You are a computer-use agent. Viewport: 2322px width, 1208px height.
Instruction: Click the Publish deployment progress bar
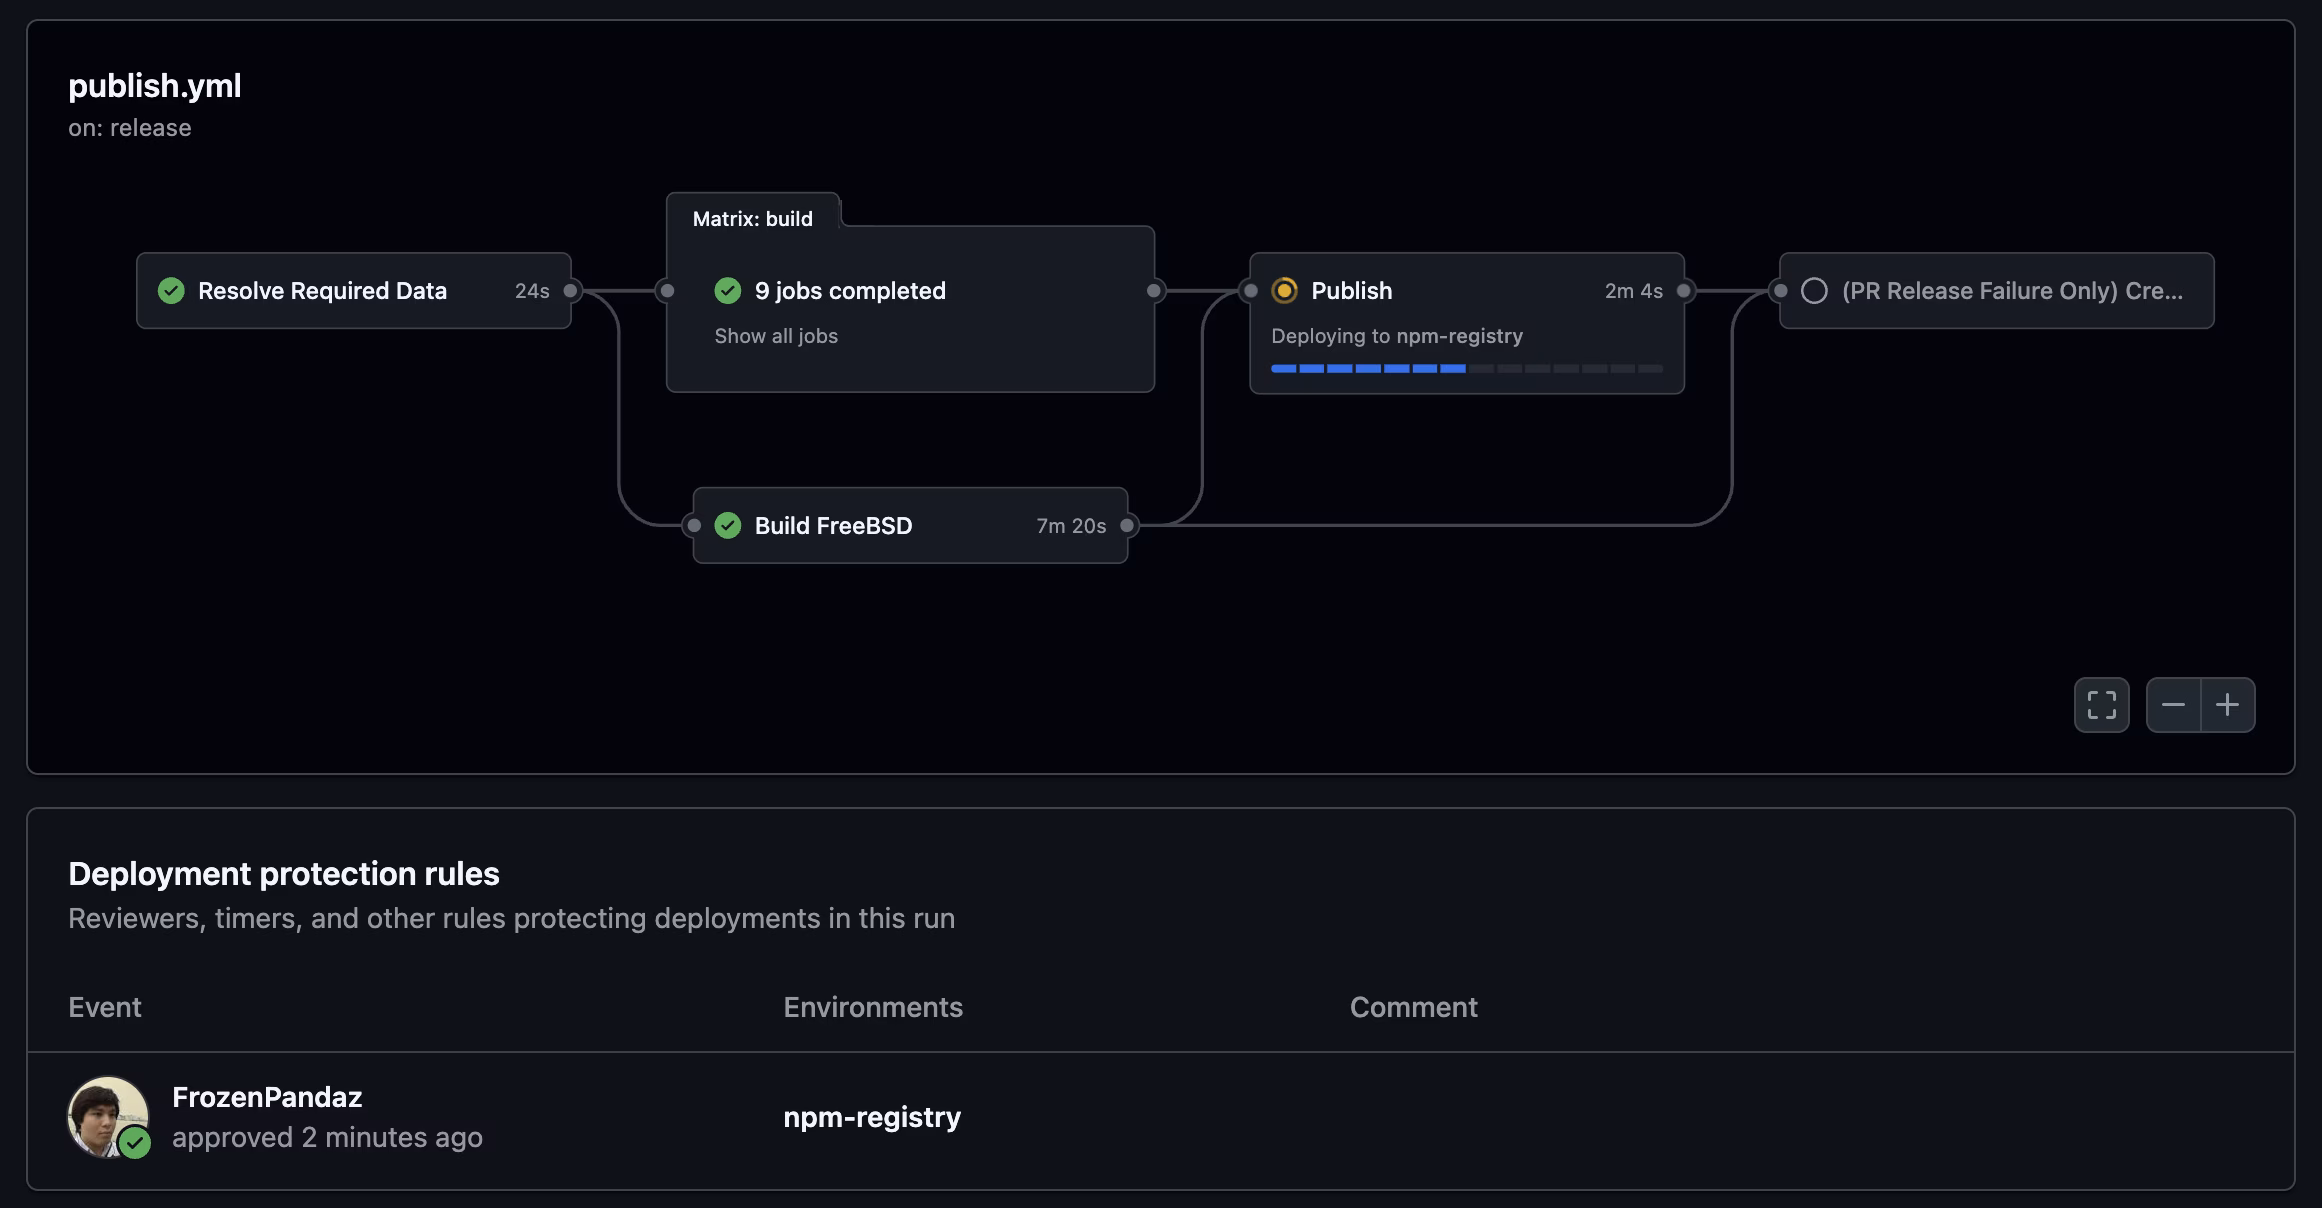click(1466, 369)
